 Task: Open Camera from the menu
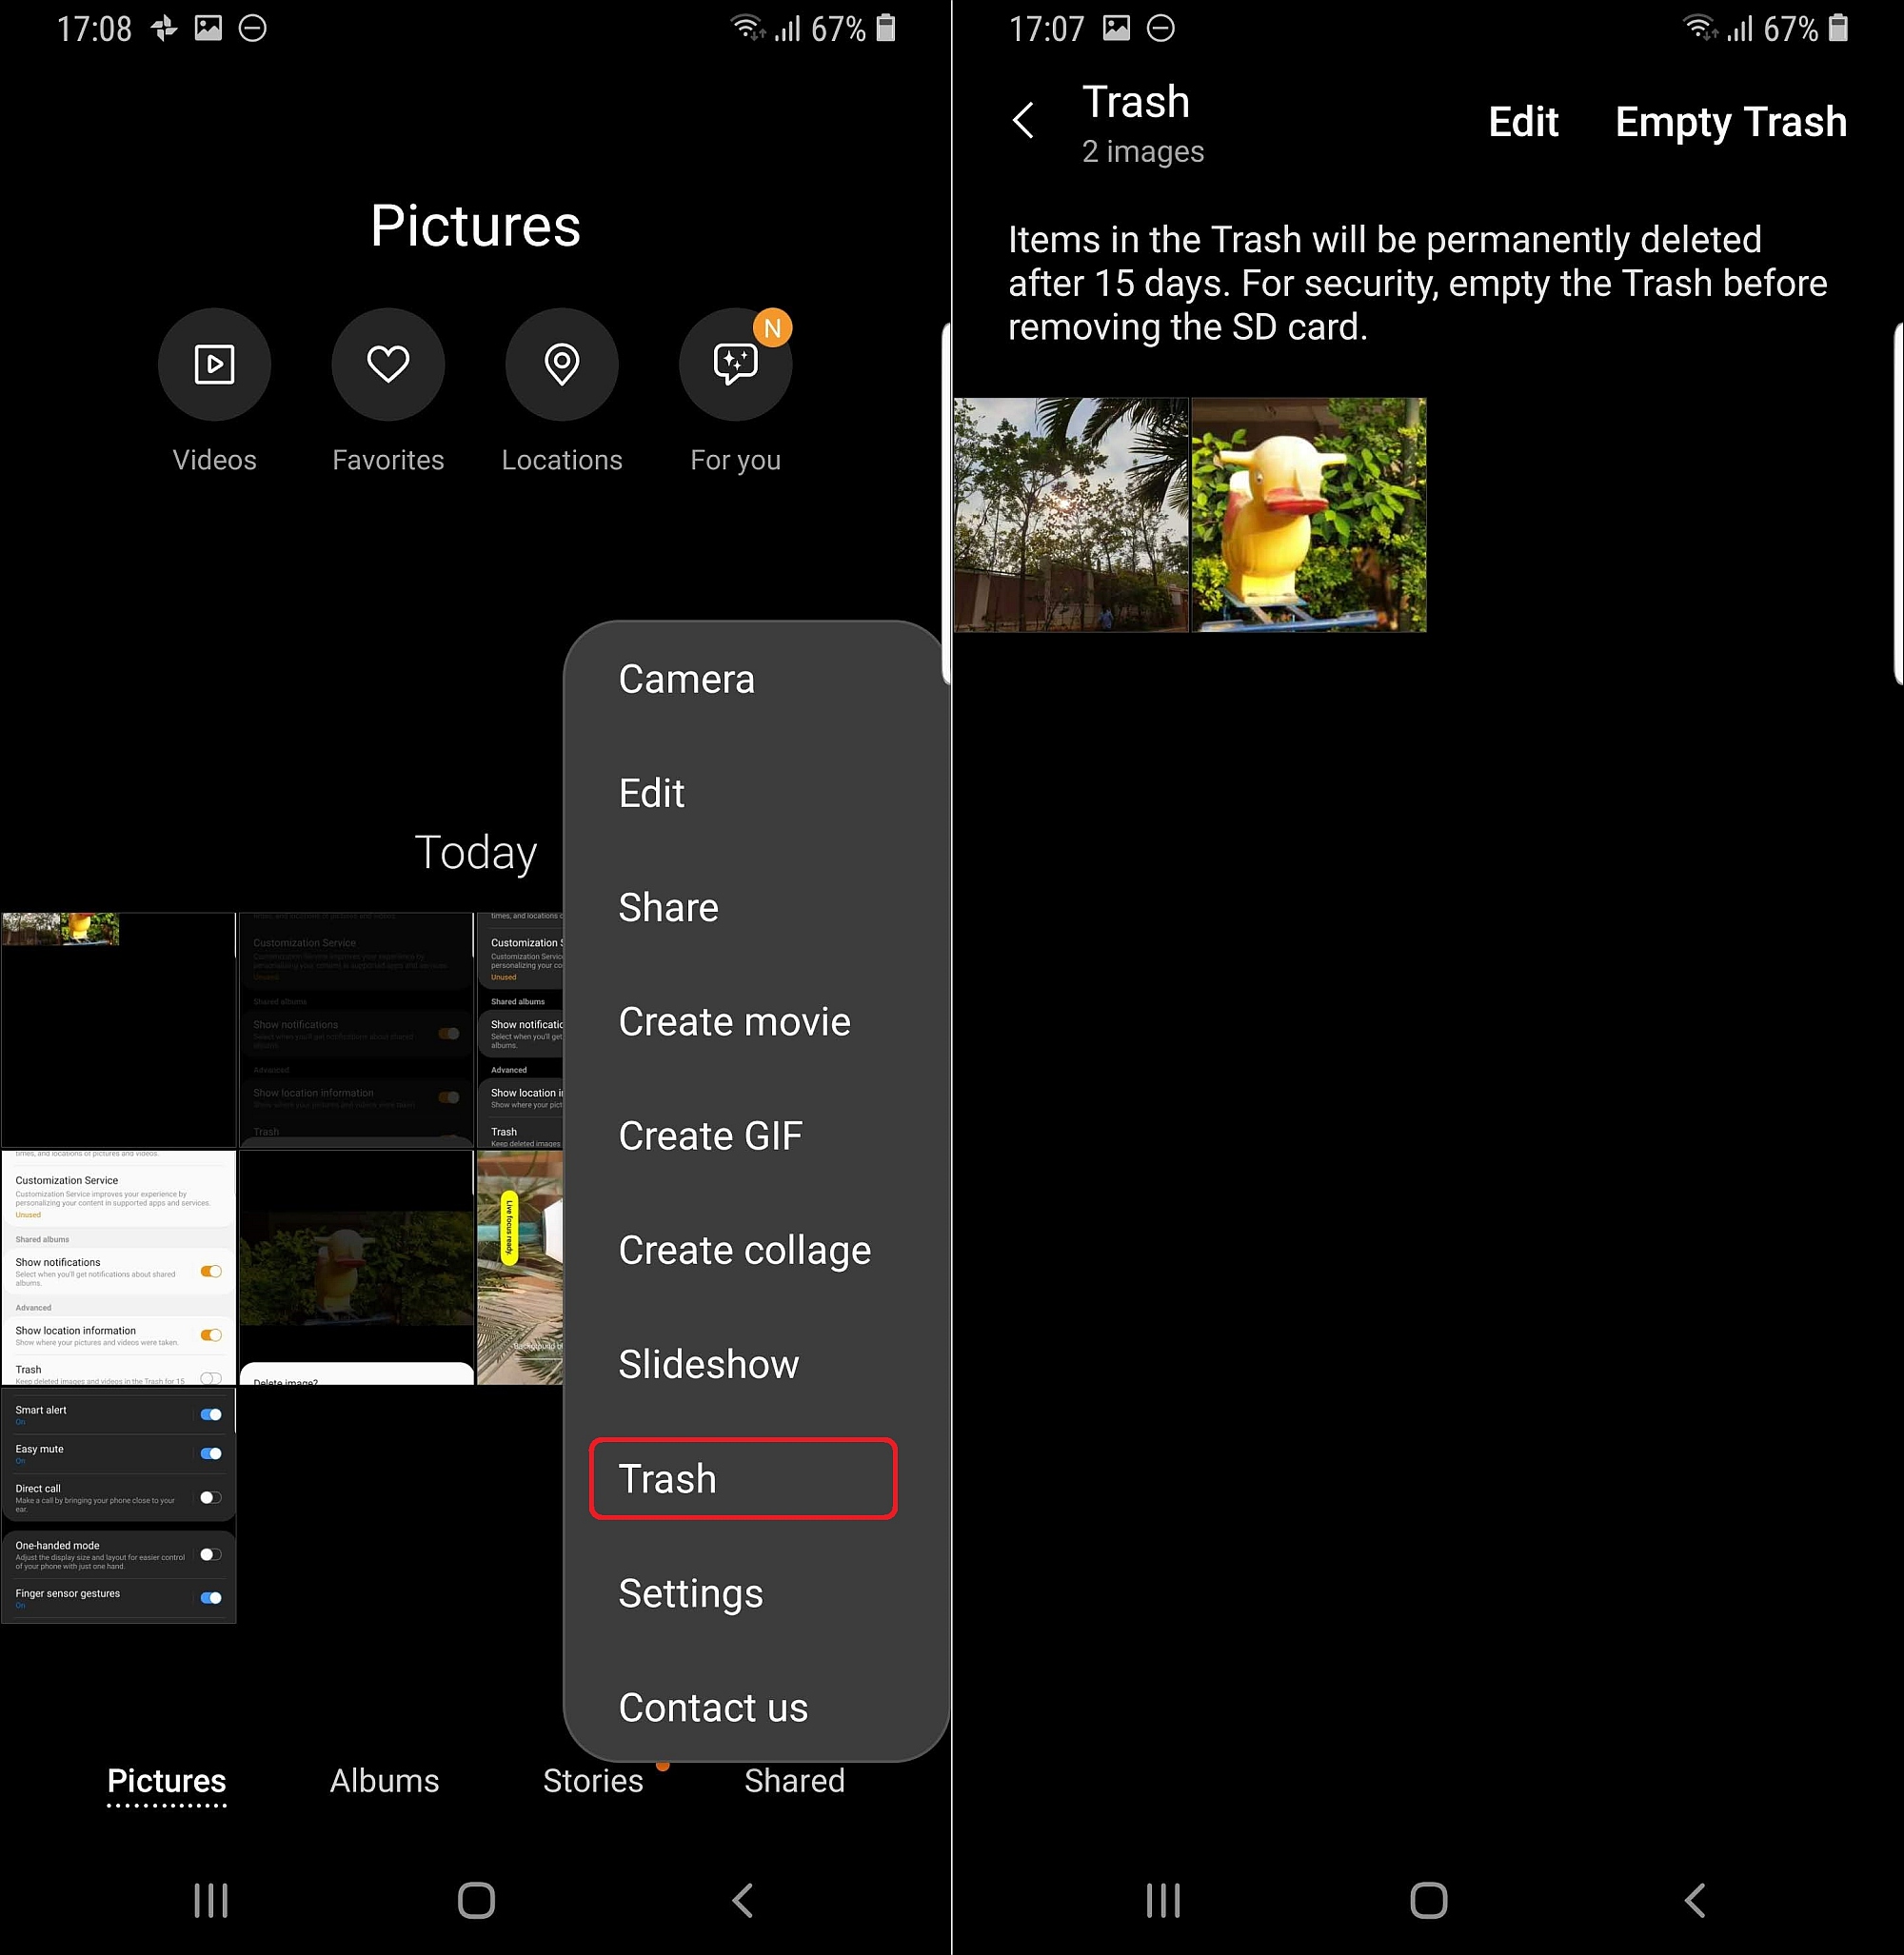click(x=685, y=679)
